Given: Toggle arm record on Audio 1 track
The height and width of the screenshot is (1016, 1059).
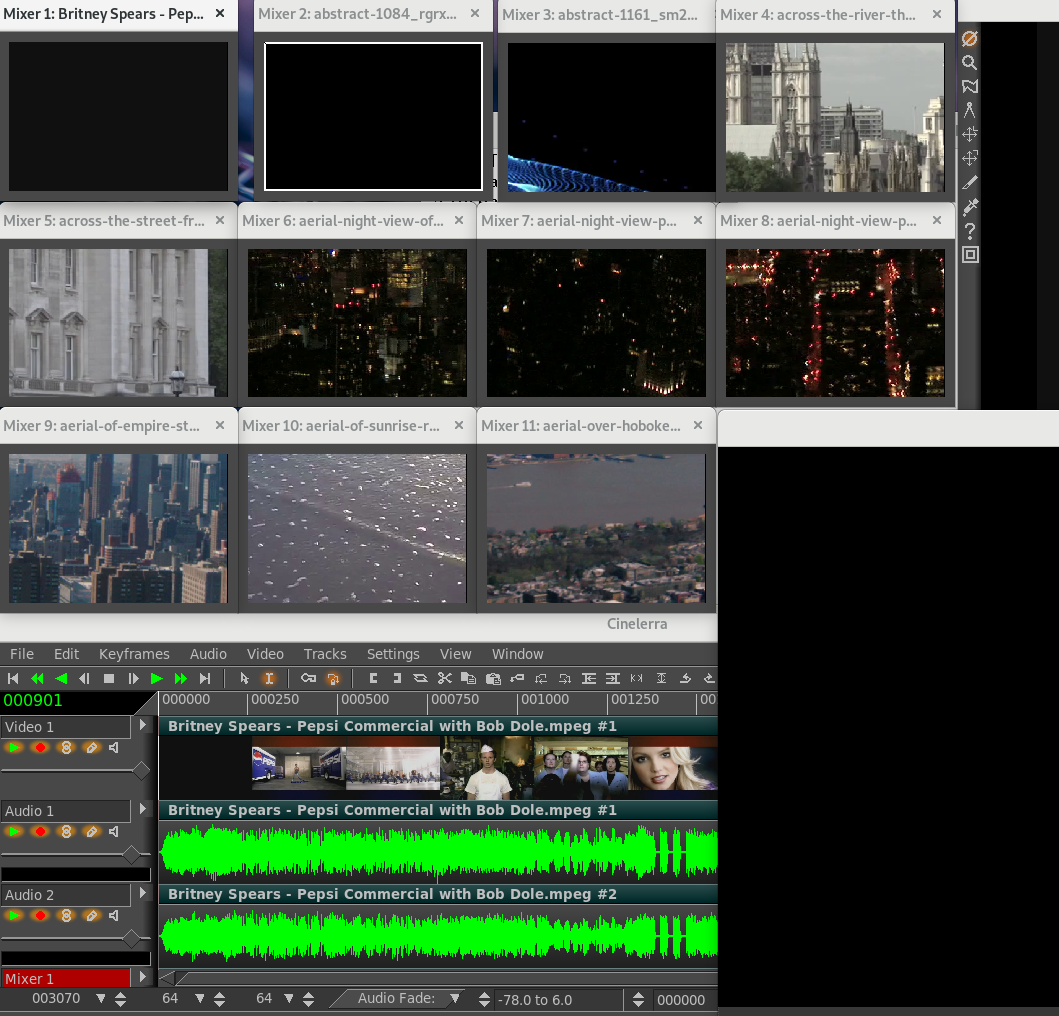Looking at the screenshot, I should coord(40,831).
